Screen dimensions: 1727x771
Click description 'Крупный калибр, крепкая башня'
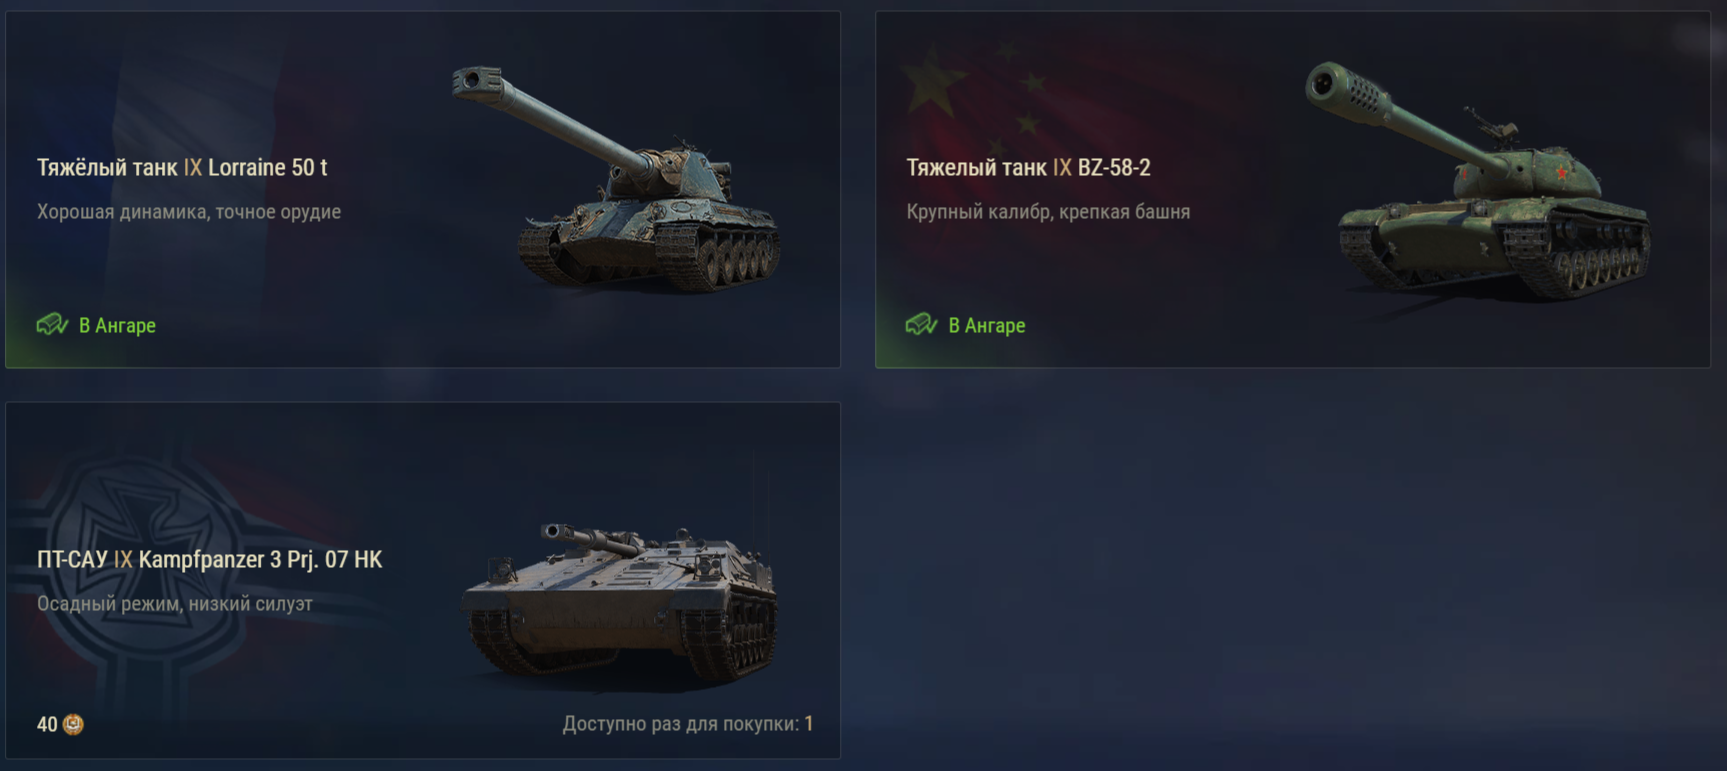(1048, 212)
